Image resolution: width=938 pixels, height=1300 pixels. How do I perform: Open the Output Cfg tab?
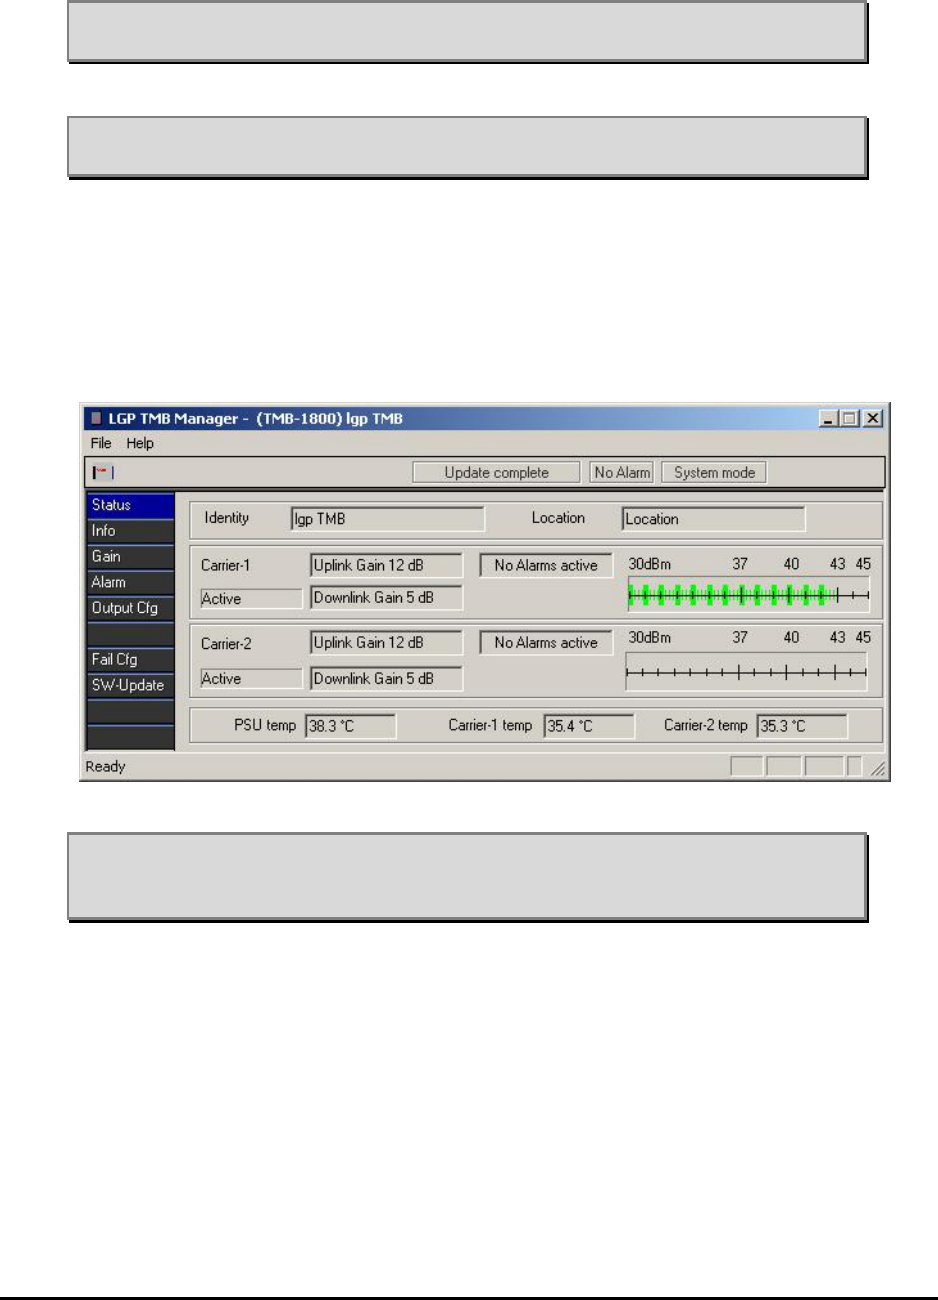tap(131, 608)
